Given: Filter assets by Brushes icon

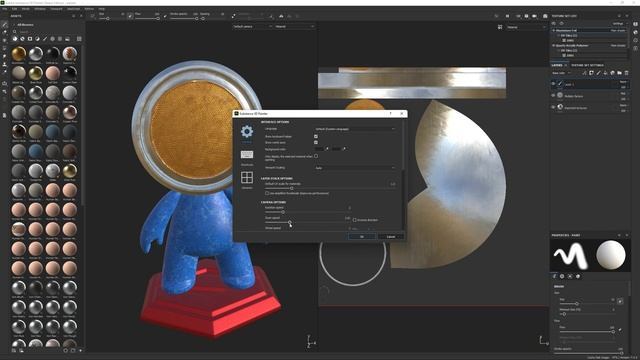Looking at the screenshot, I should [45, 39].
